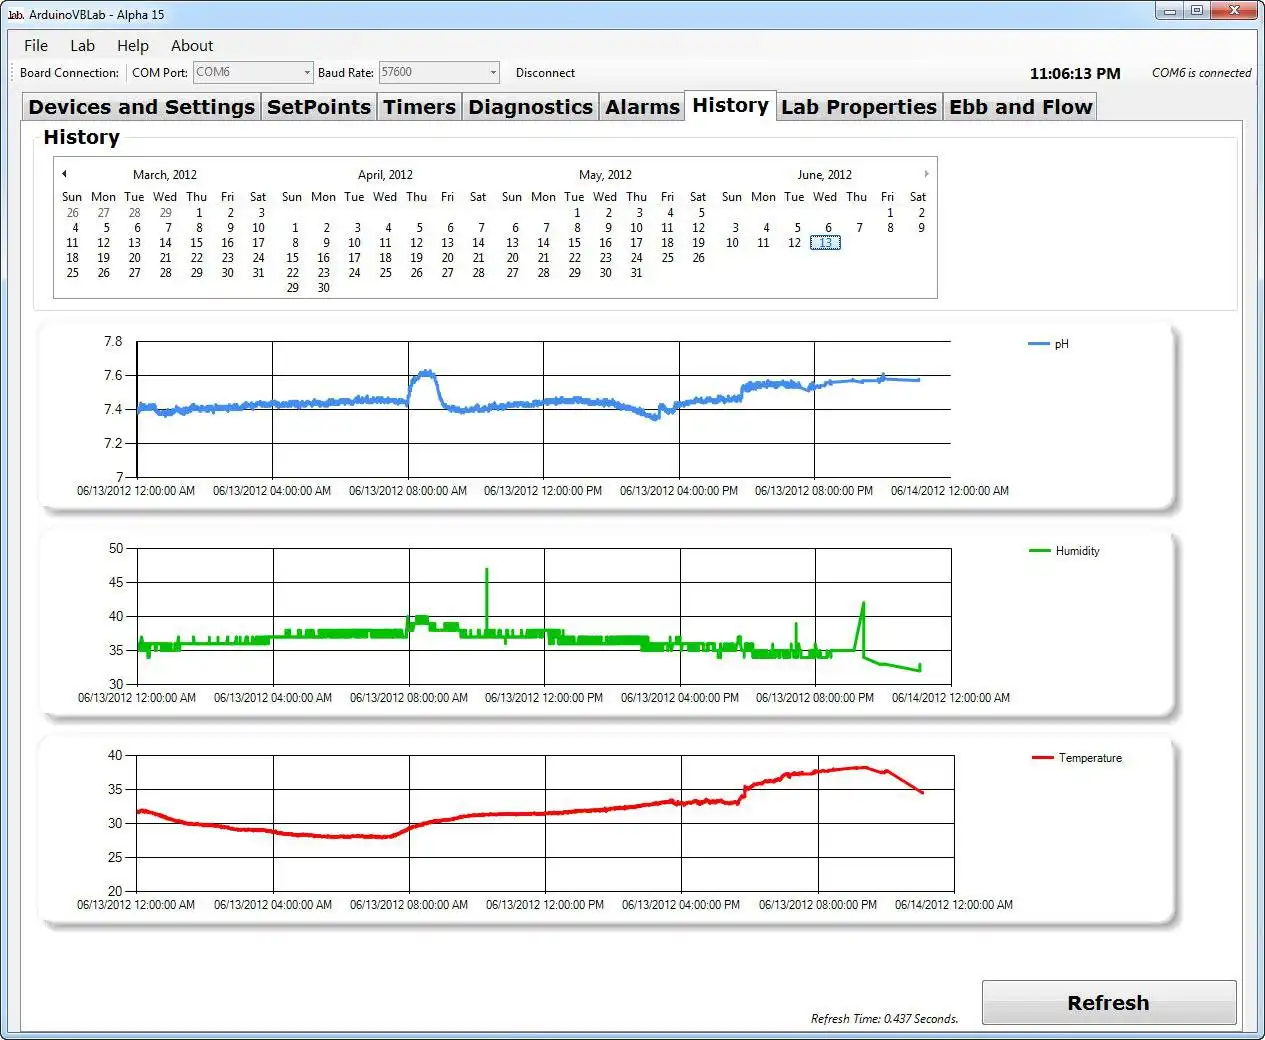Select May 1 in the calendar

[576, 213]
